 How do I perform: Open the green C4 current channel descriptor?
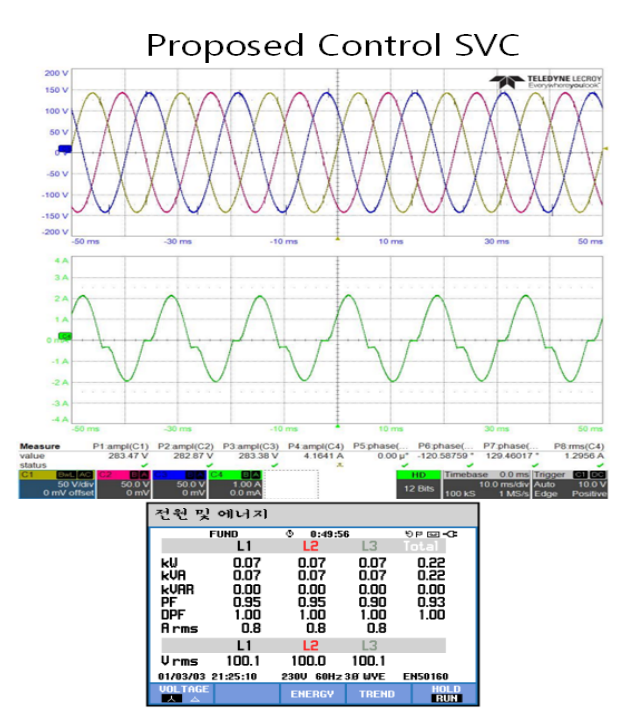235,484
